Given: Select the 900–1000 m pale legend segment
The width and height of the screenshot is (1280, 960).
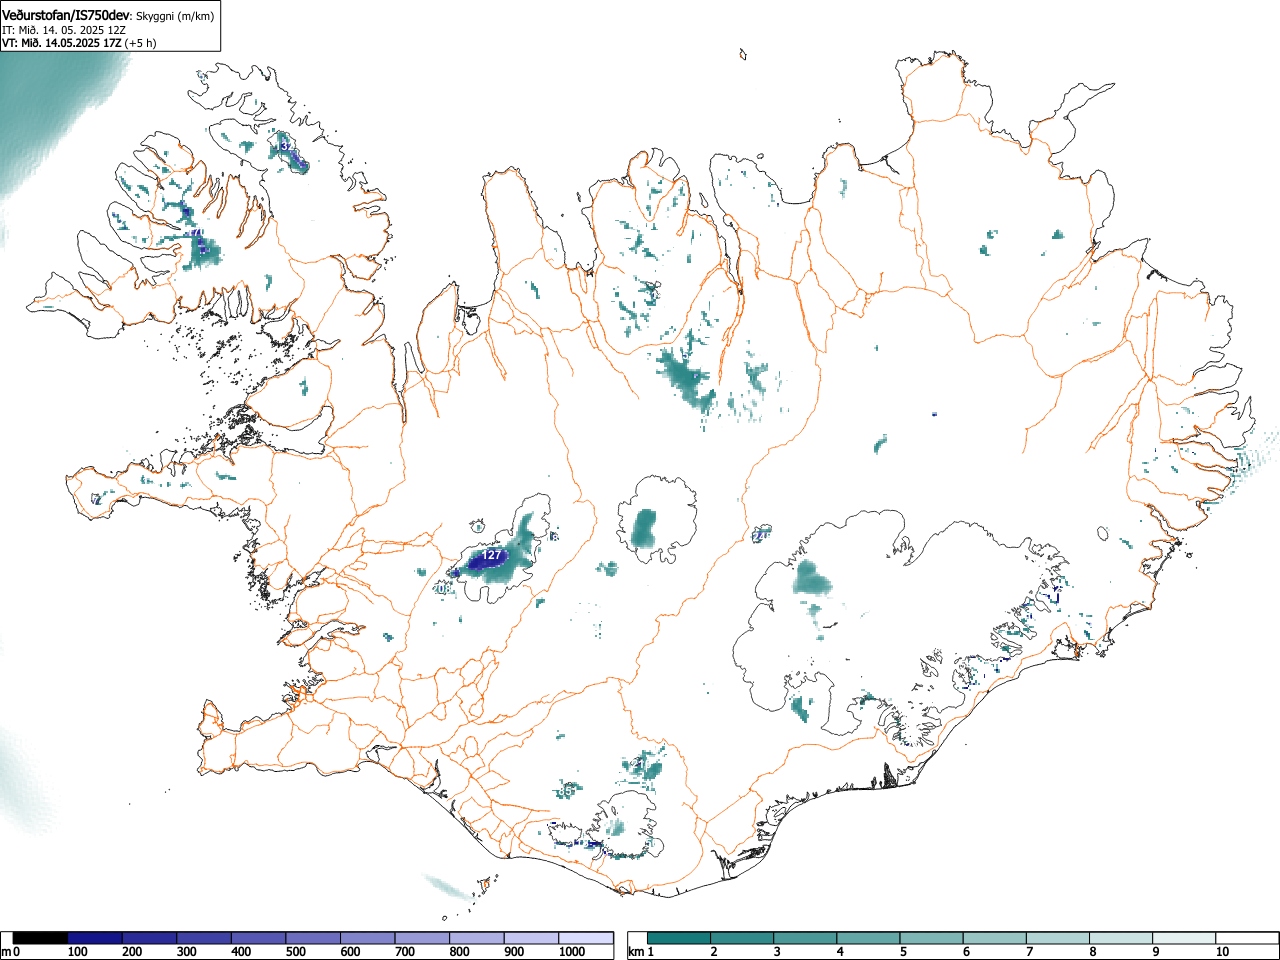Looking at the screenshot, I should 531,938.
